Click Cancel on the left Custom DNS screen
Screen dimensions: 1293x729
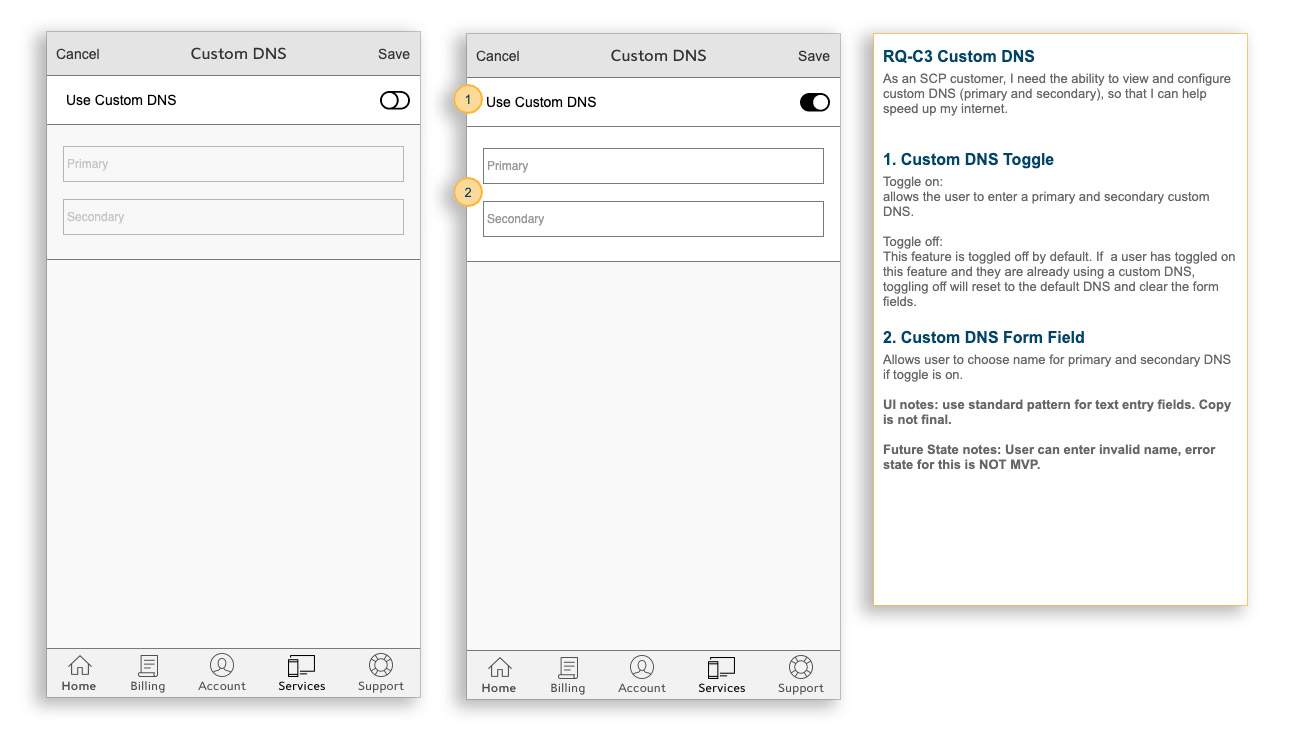[x=77, y=55]
